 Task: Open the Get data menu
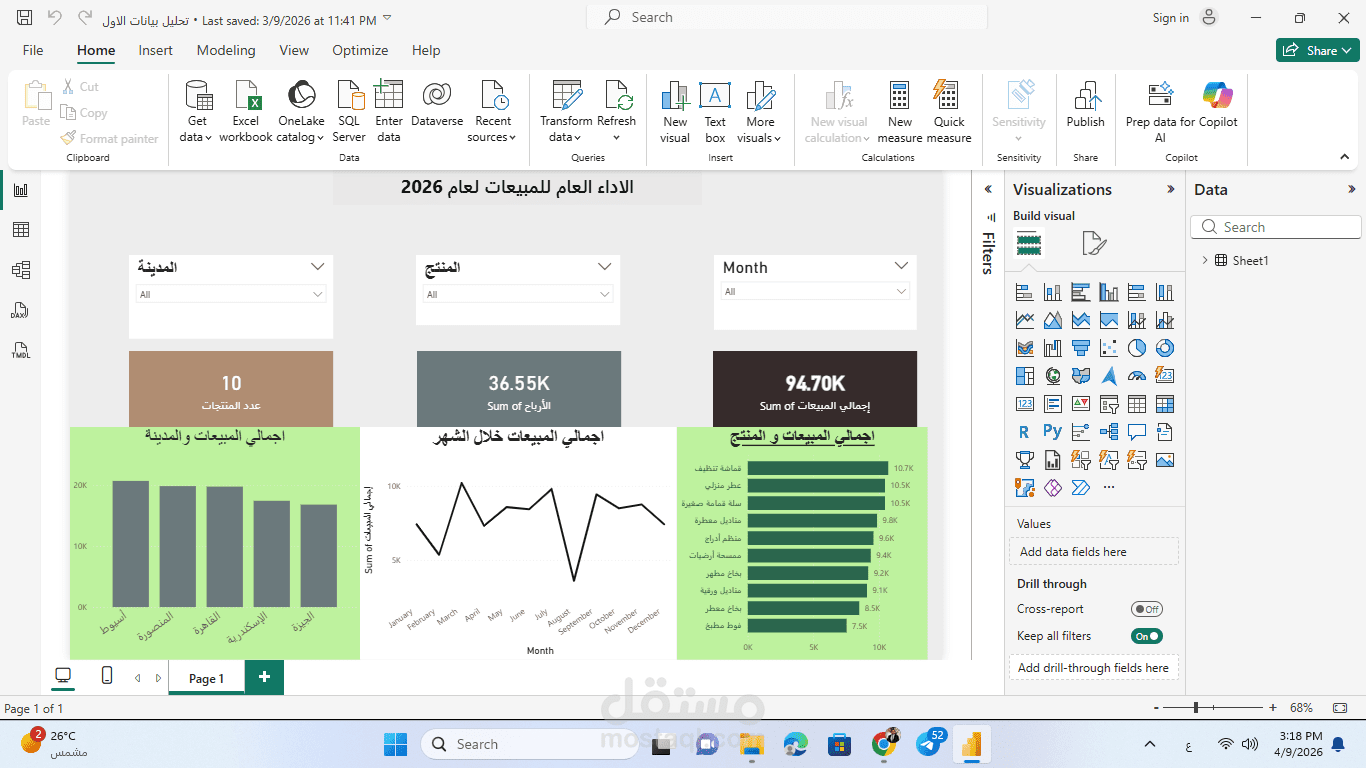click(197, 111)
